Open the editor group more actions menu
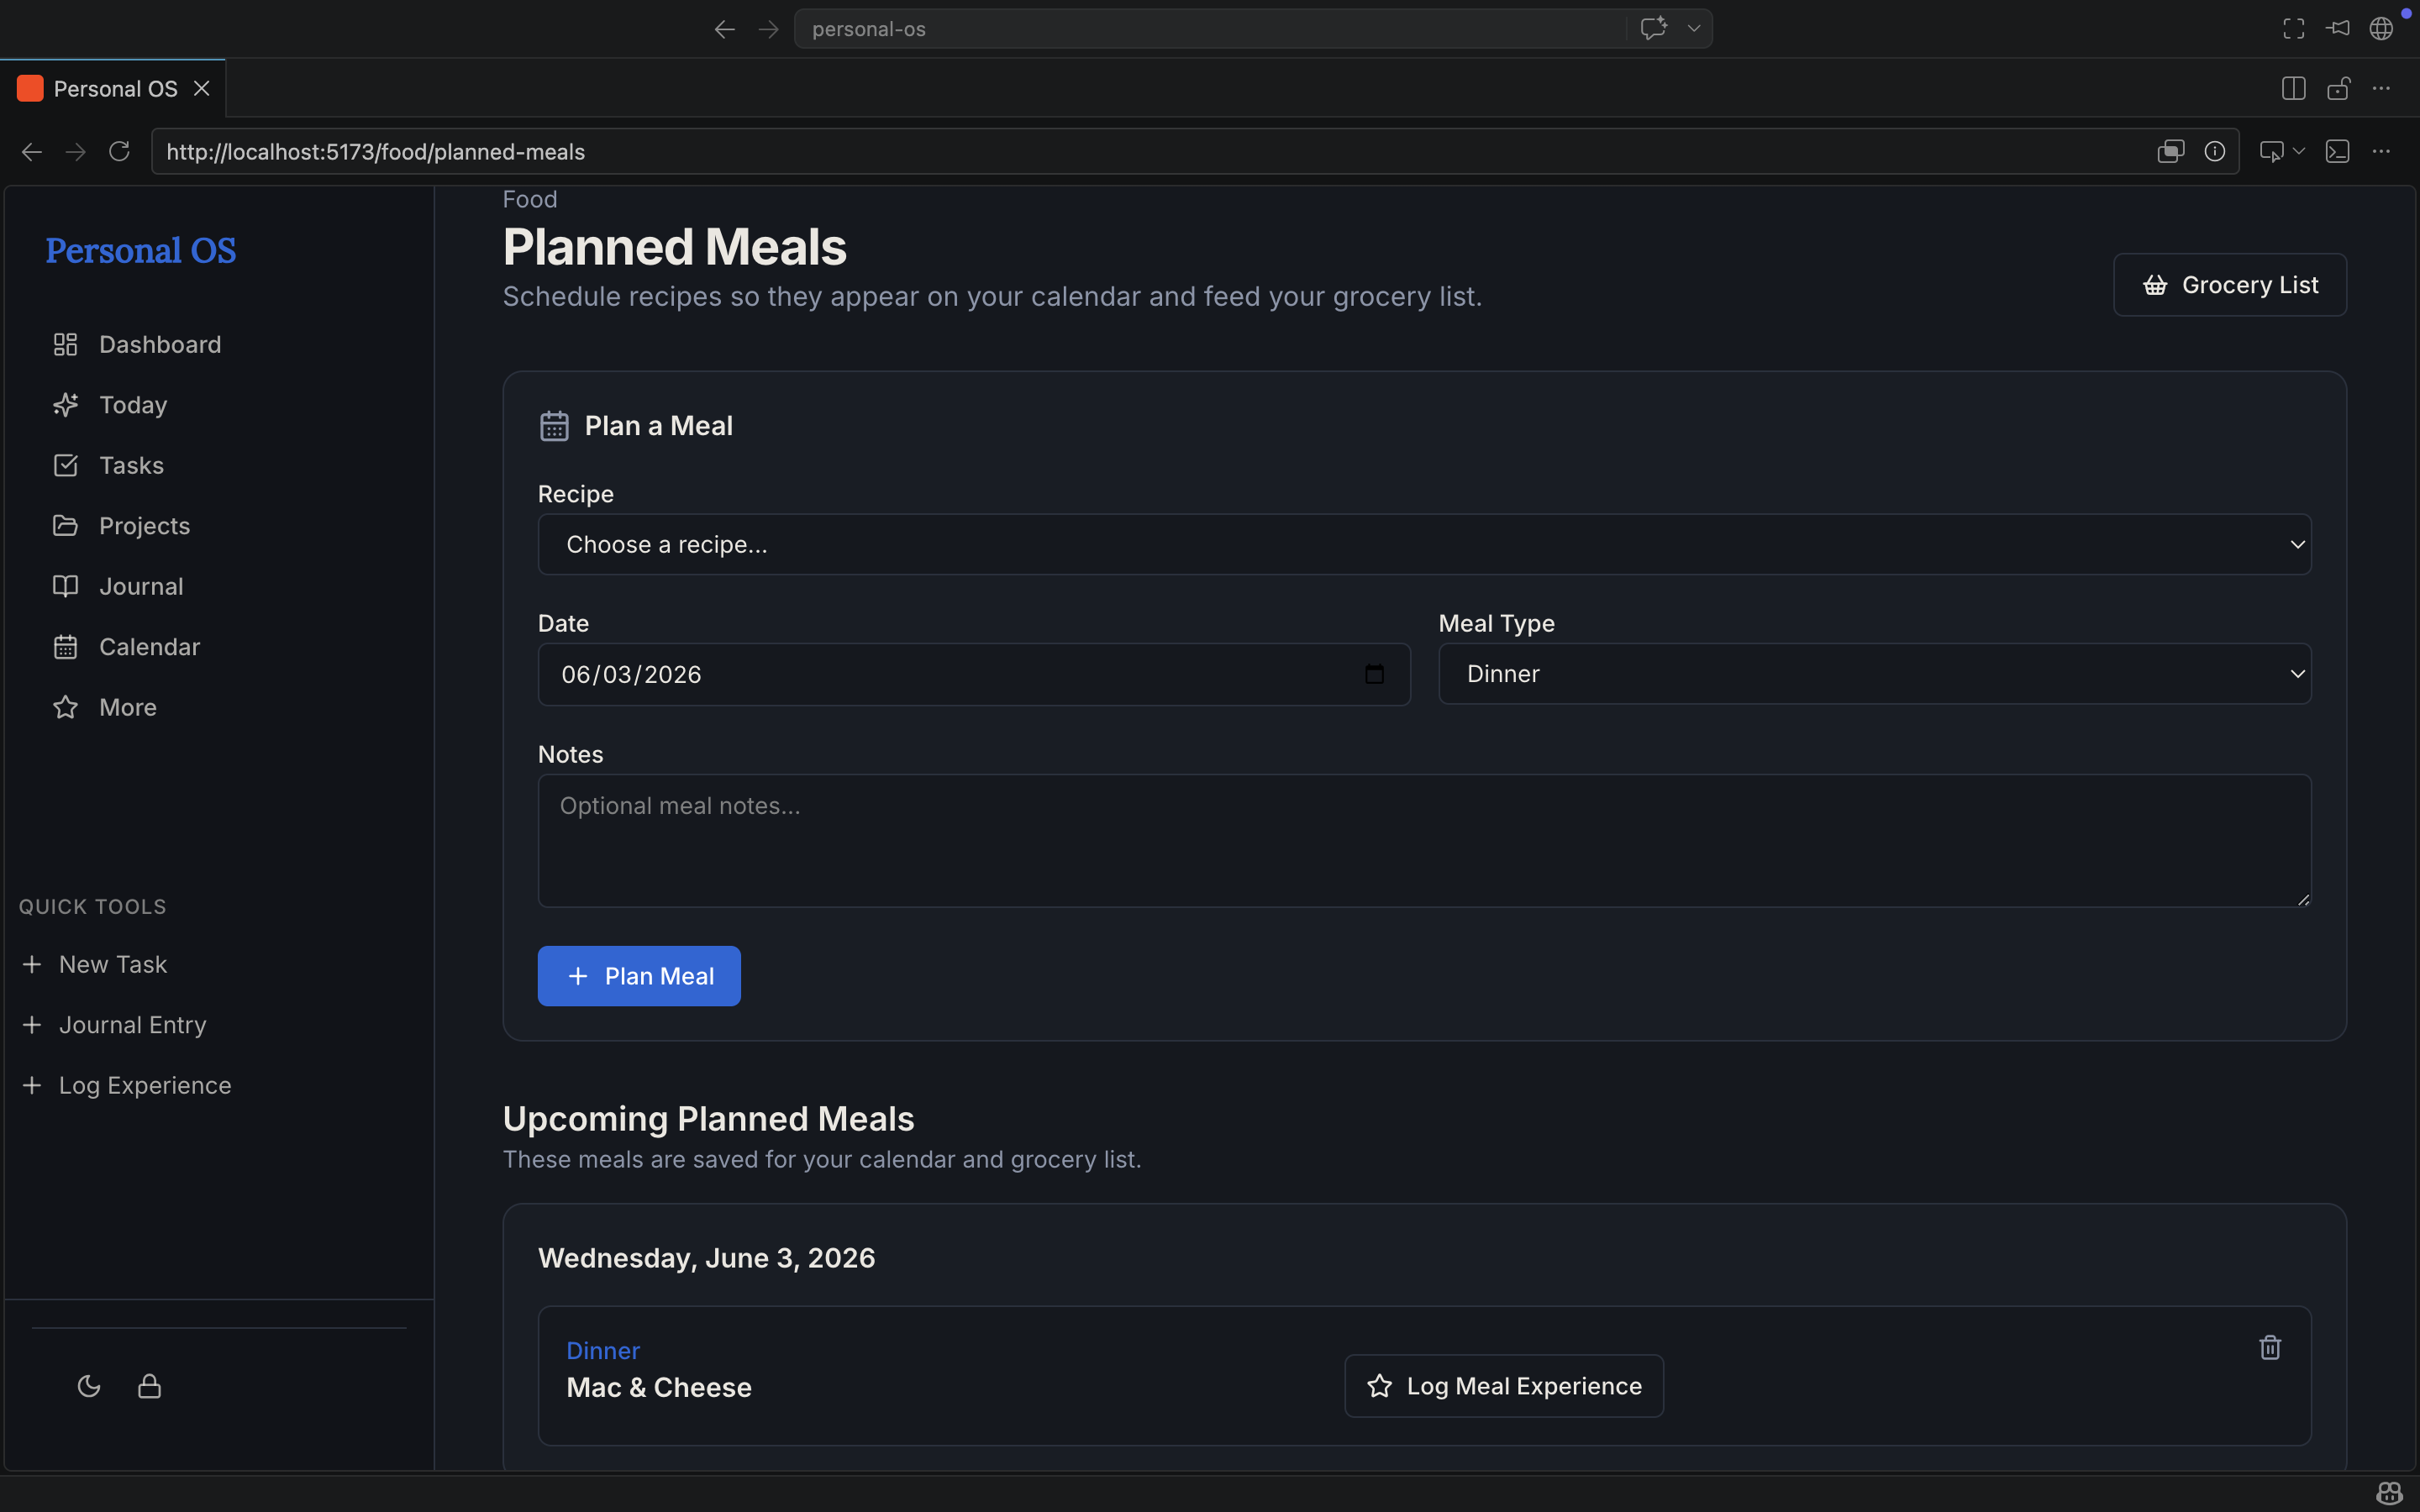Image resolution: width=2420 pixels, height=1512 pixels. 2382,89
